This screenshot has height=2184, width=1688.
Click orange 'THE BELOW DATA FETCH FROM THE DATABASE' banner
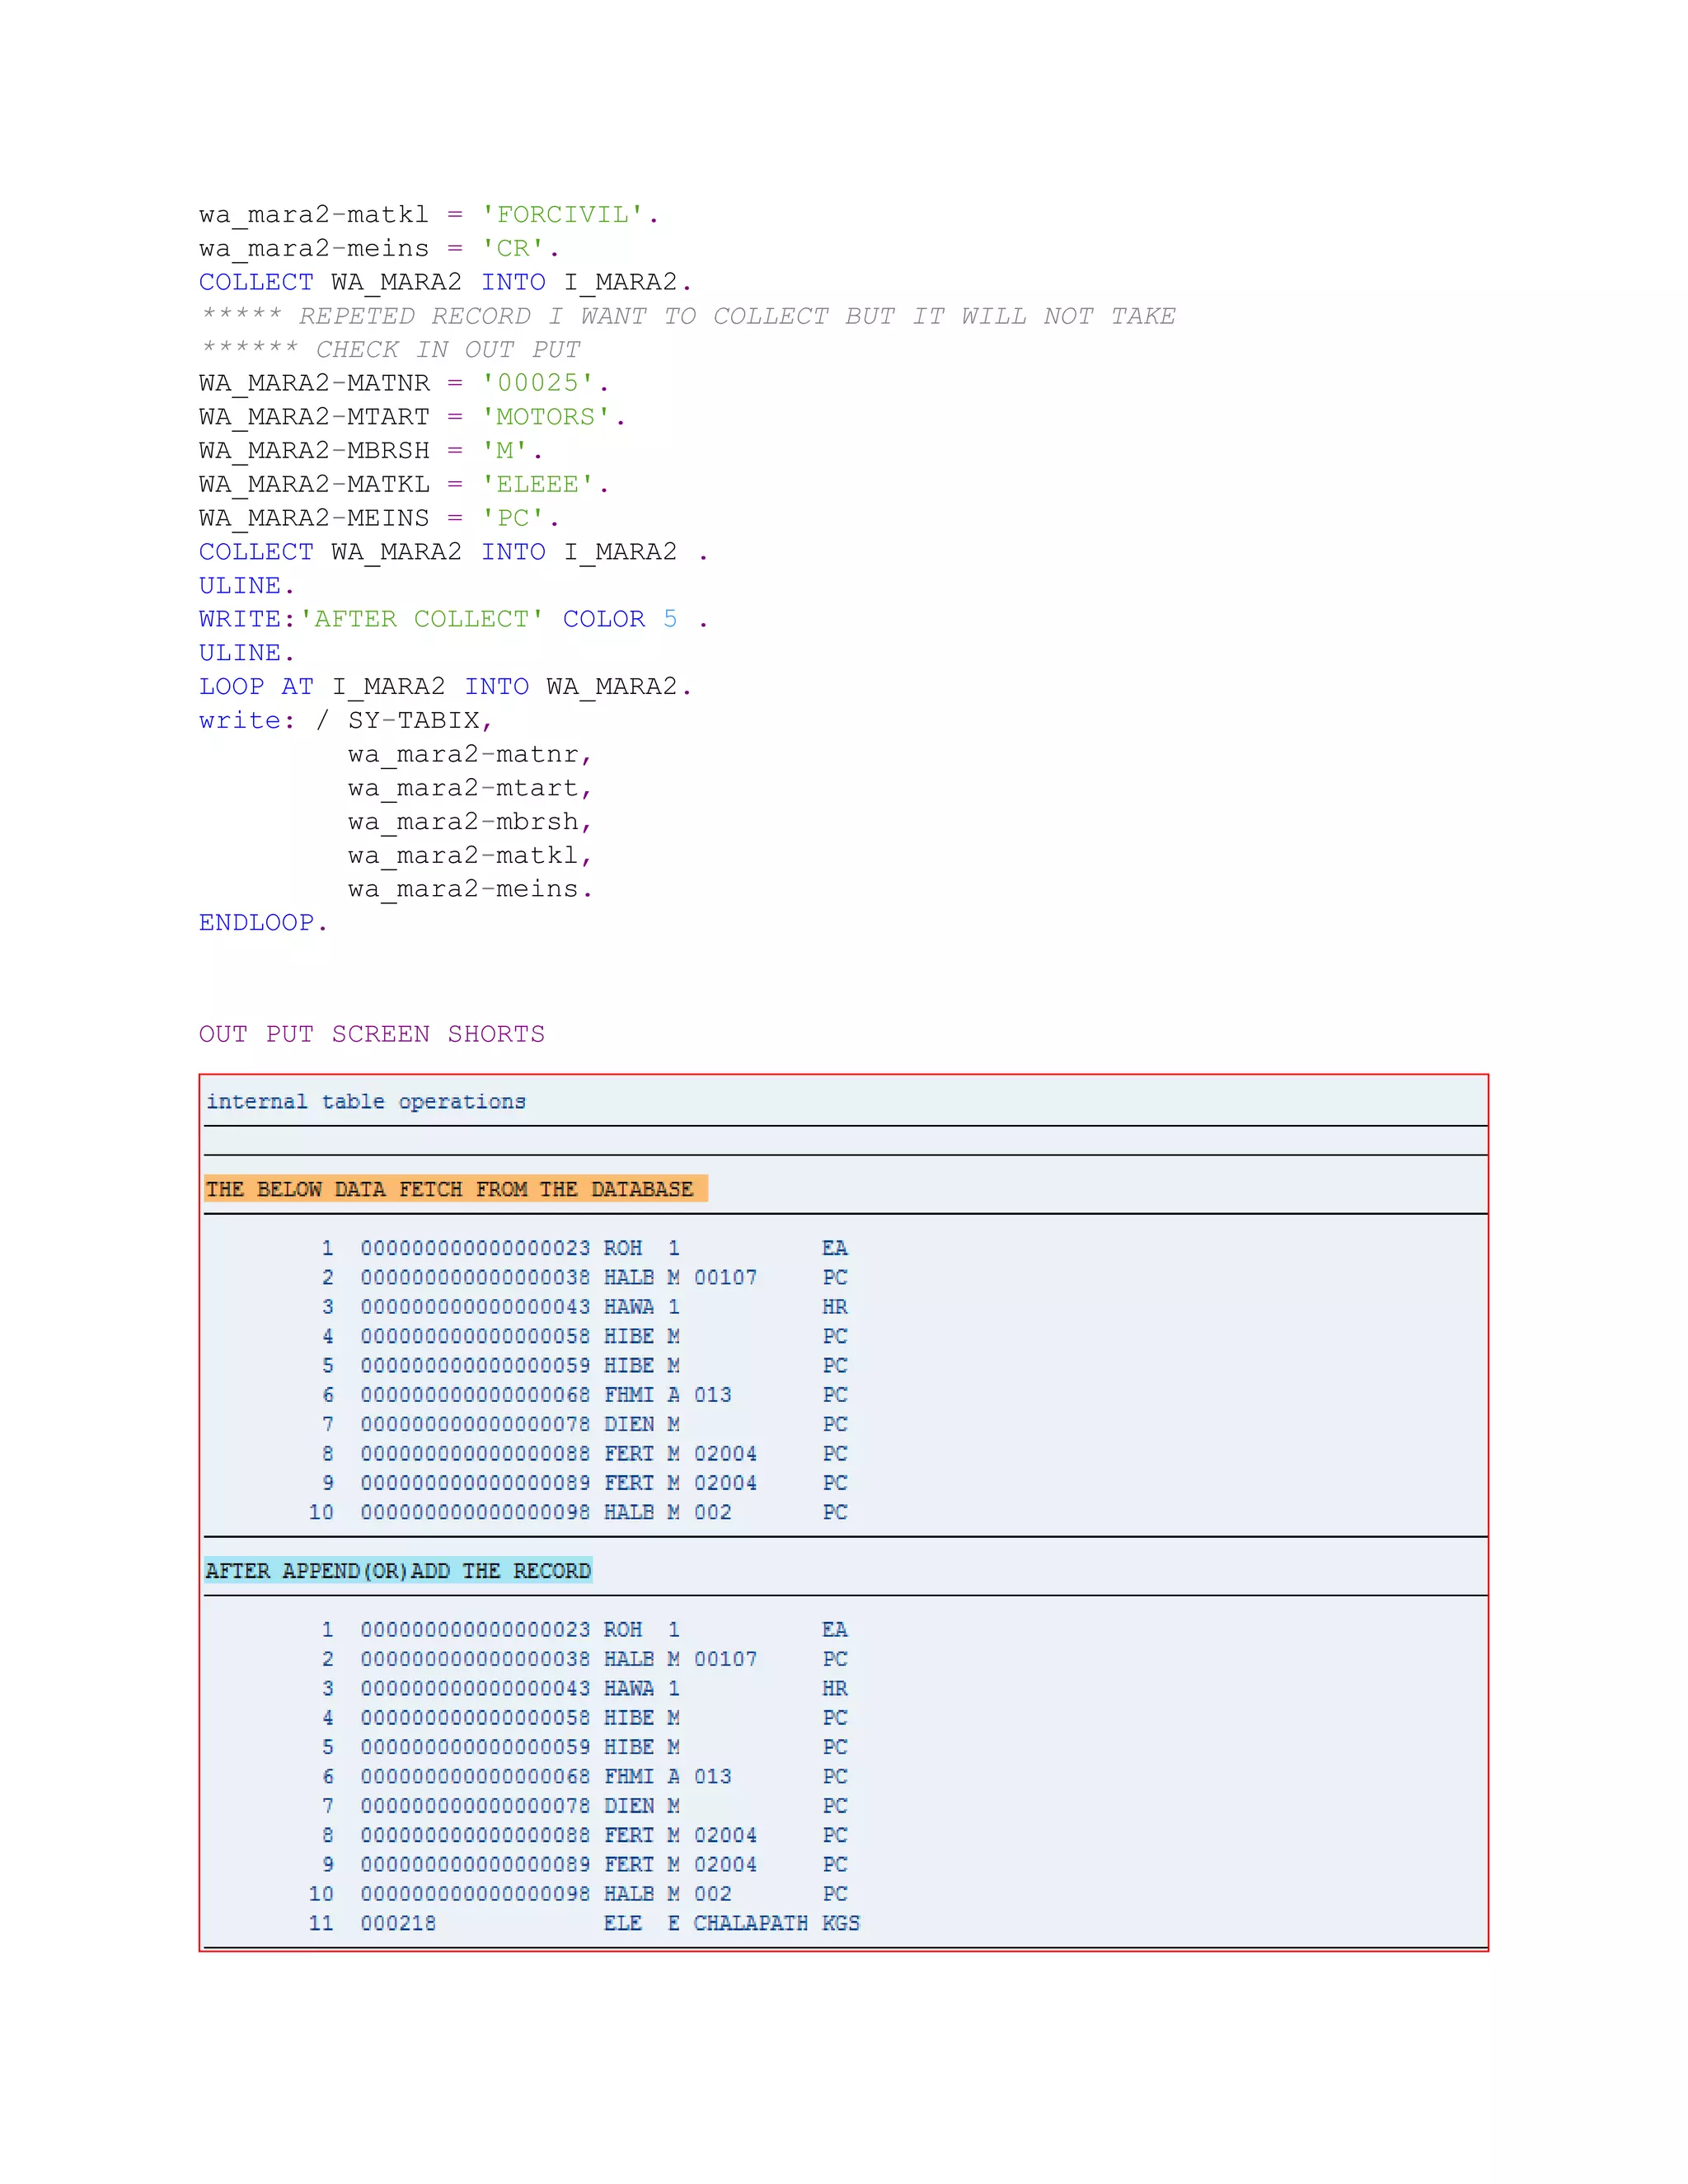pyautogui.click(x=455, y=1189)
